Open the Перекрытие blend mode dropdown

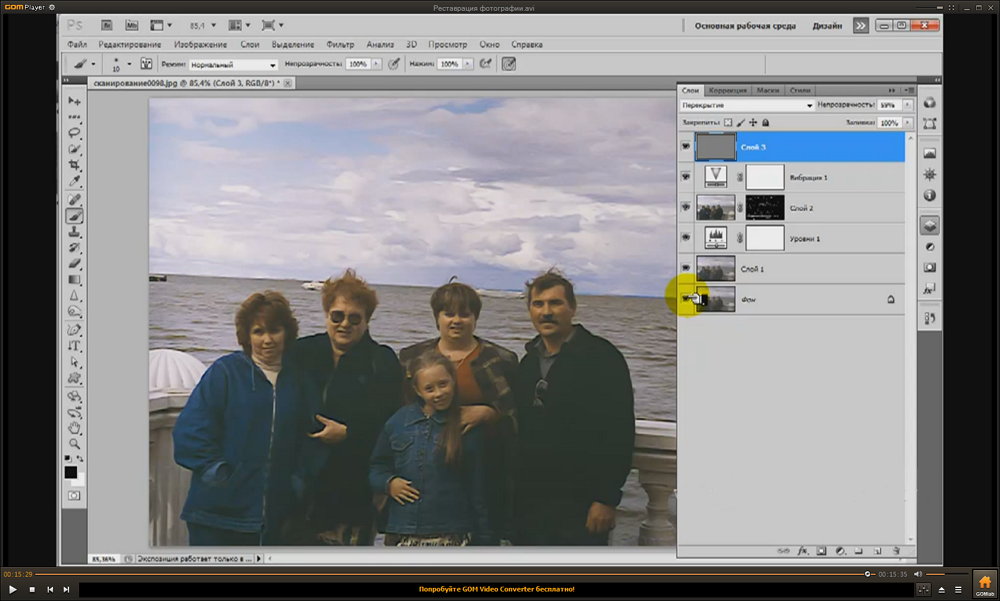pos(746,104)
